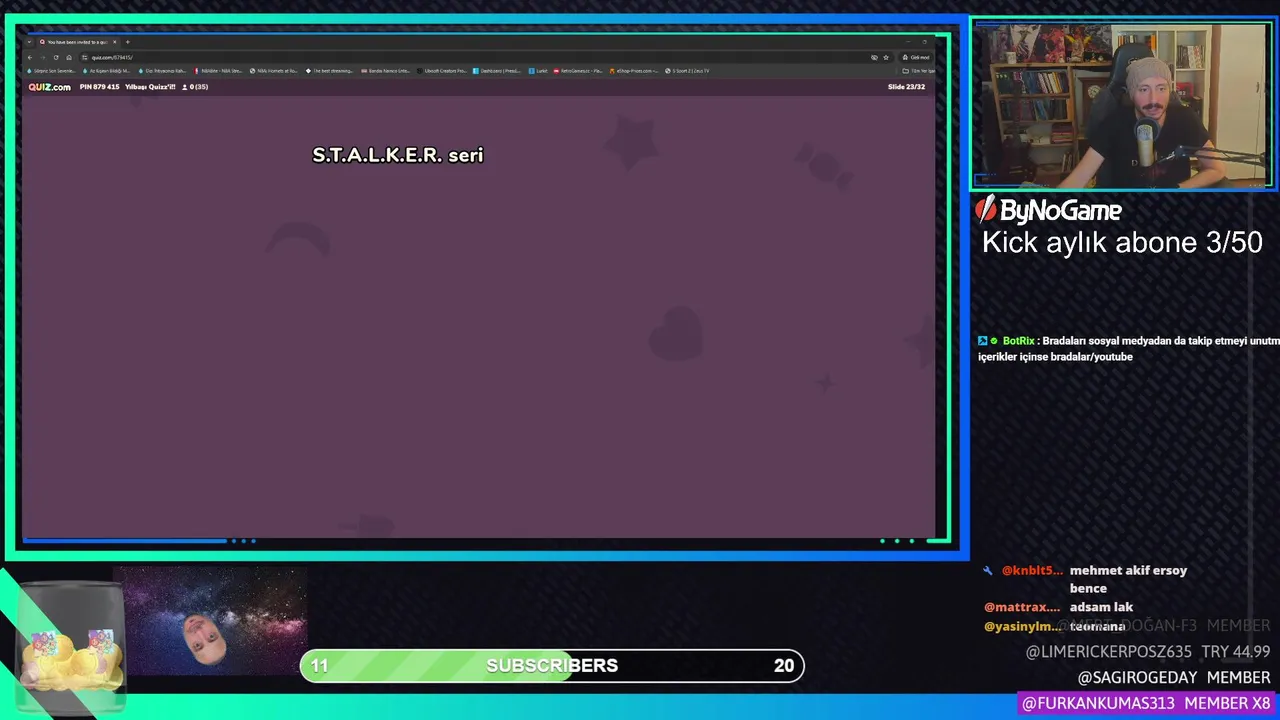Image resolution: width=1280 pixels, height=720 pixels.
Task: Open the 'The best streaming' bookmark
Action: click(329, 71)
